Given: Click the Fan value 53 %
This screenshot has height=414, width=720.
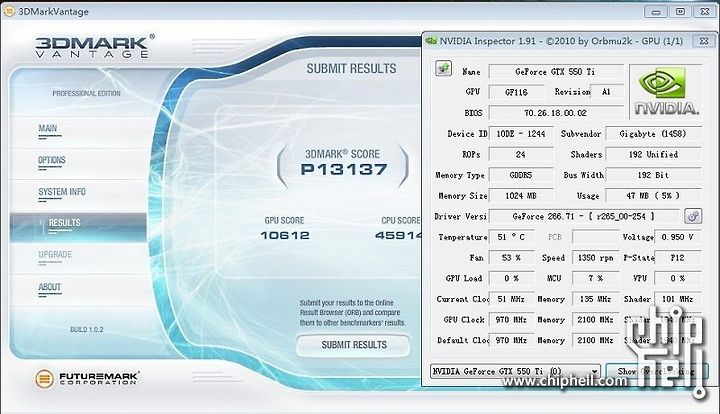Looking at the screenshot, I should pyautogui.click(x=511, y=257).
